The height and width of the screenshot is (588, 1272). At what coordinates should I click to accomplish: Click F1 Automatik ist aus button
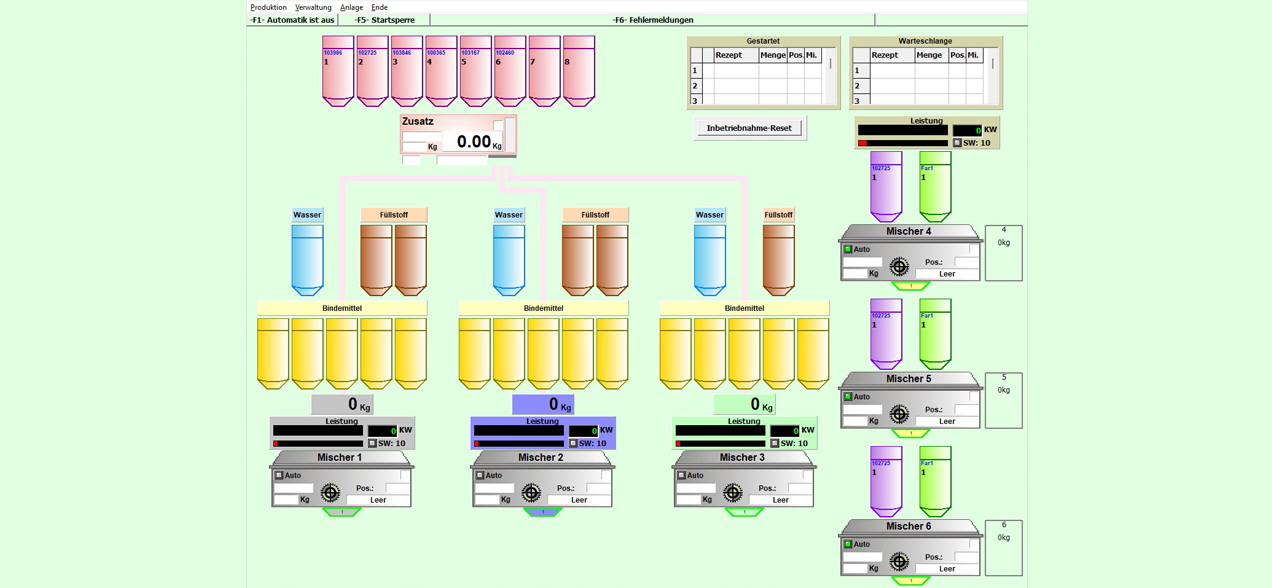click(x=292, y=20)
